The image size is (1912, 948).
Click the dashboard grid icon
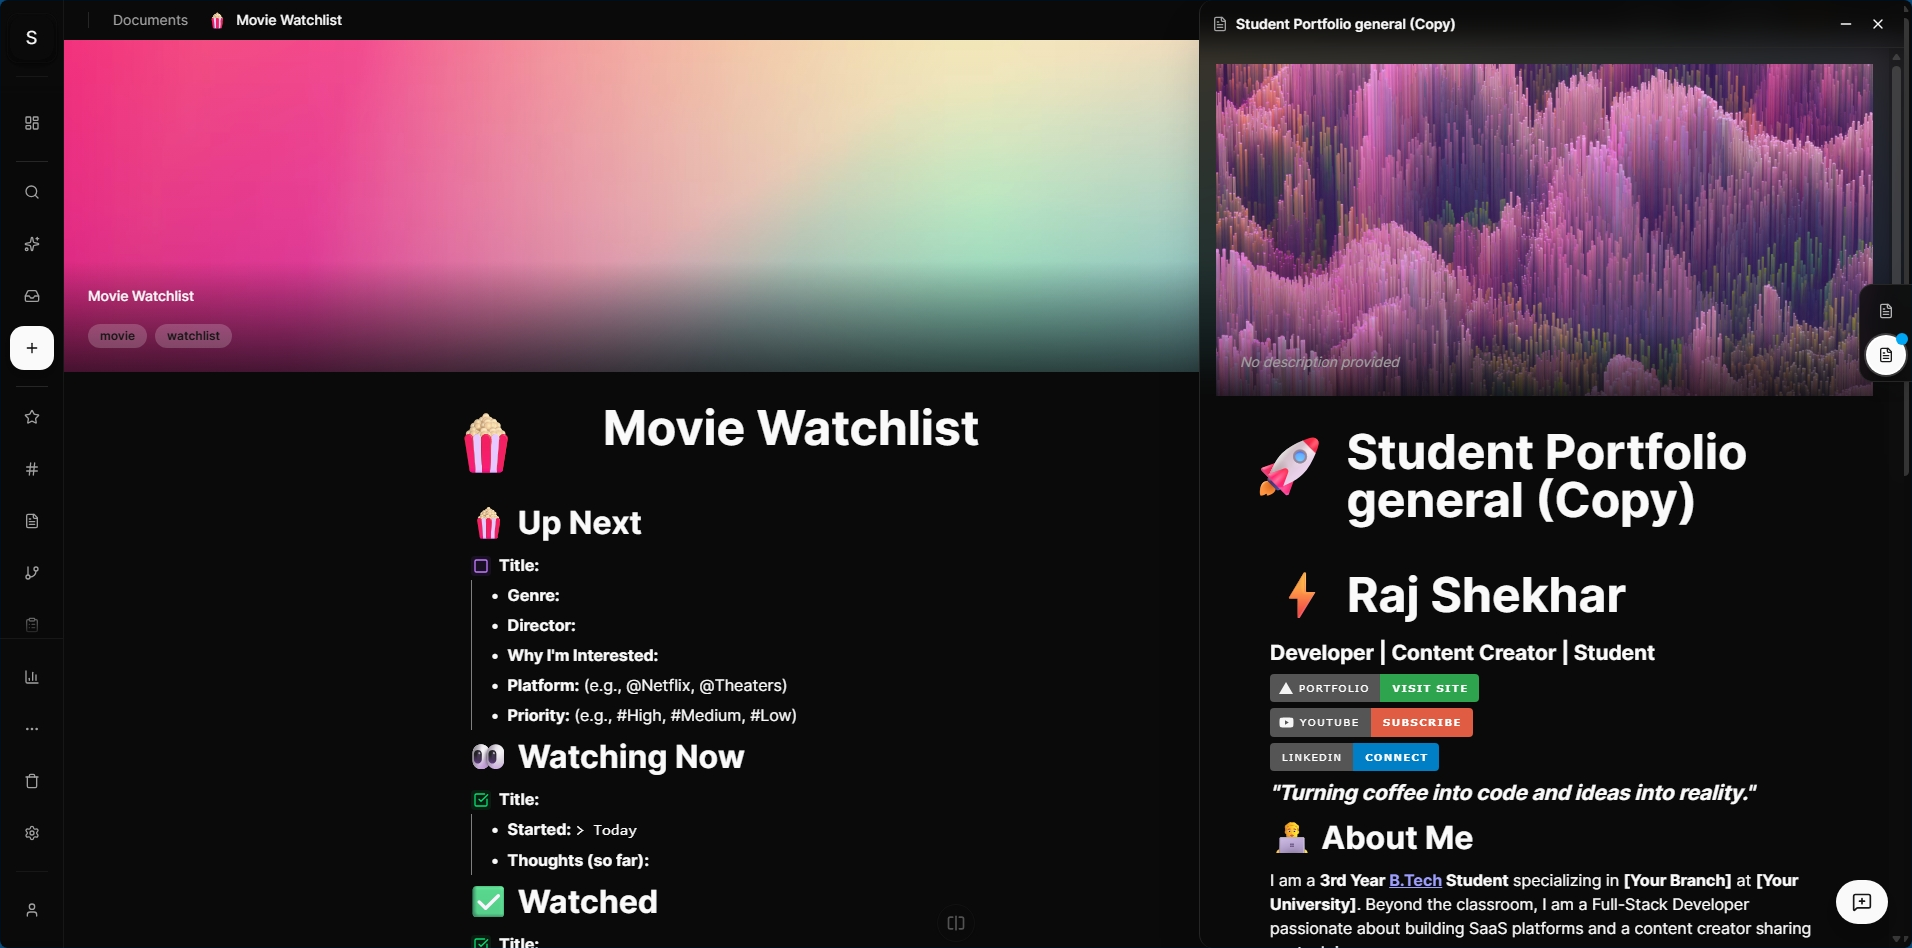point(32,123)
